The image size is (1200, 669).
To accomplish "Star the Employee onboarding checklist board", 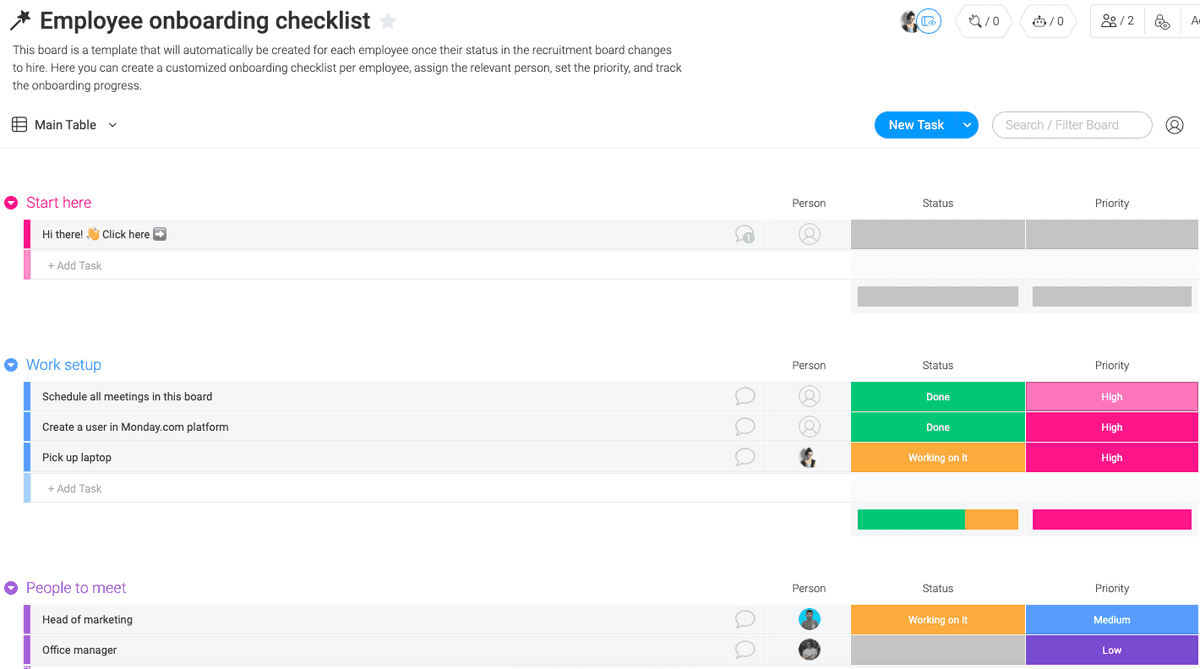I will pos(388,20).
